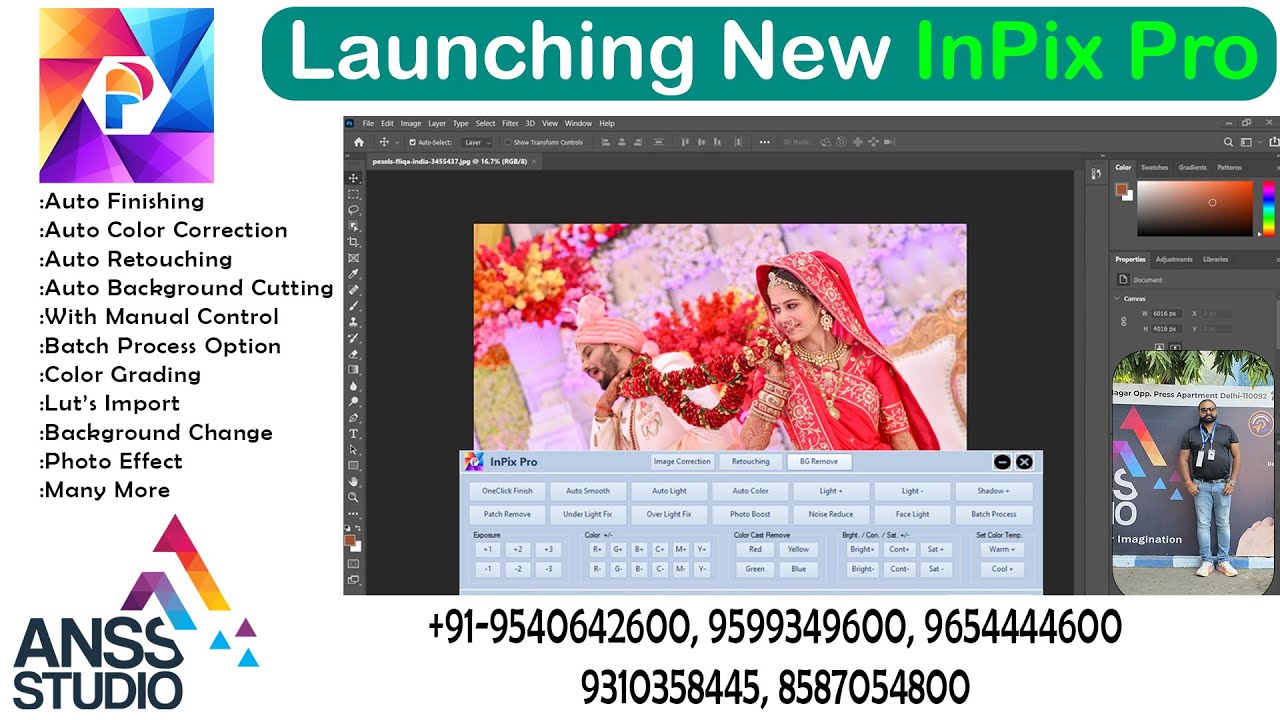Image resolution: width=1280 pixels, height=720 pixels.
Task: Select the Clone Stamp tool
Action: tap(354, 322)
